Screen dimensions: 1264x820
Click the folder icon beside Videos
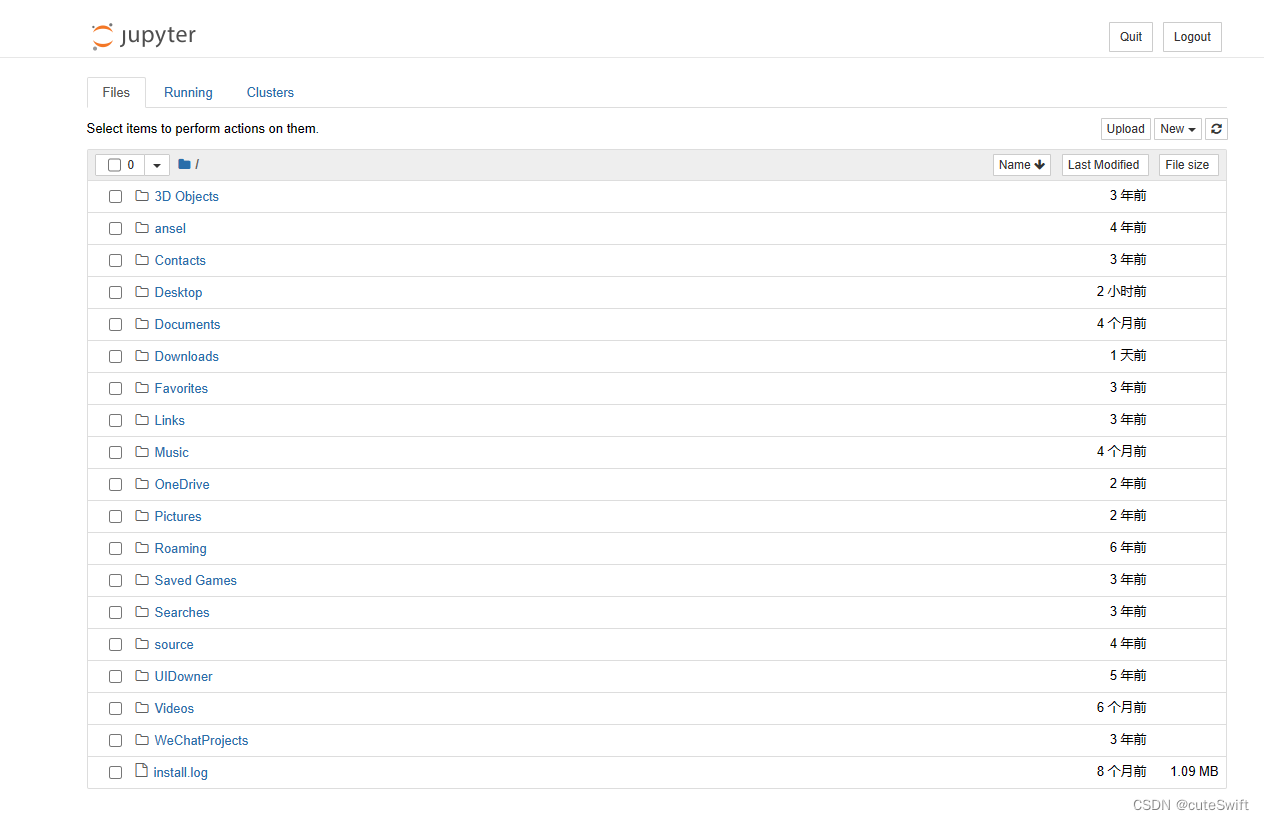click(x=142, y=708)
